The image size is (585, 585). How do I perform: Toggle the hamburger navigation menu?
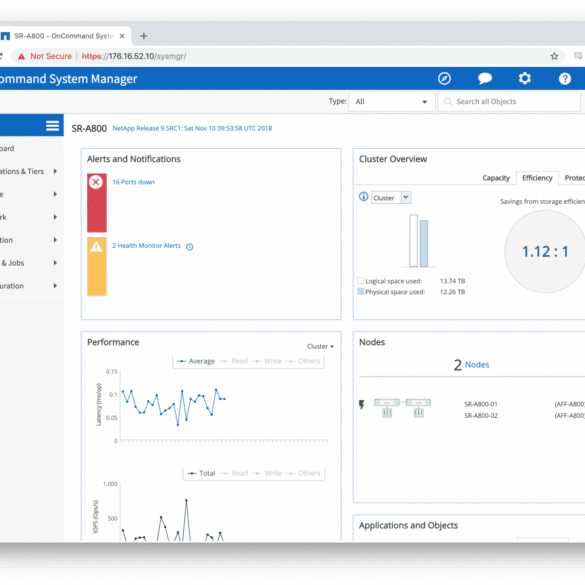(52, 126)
